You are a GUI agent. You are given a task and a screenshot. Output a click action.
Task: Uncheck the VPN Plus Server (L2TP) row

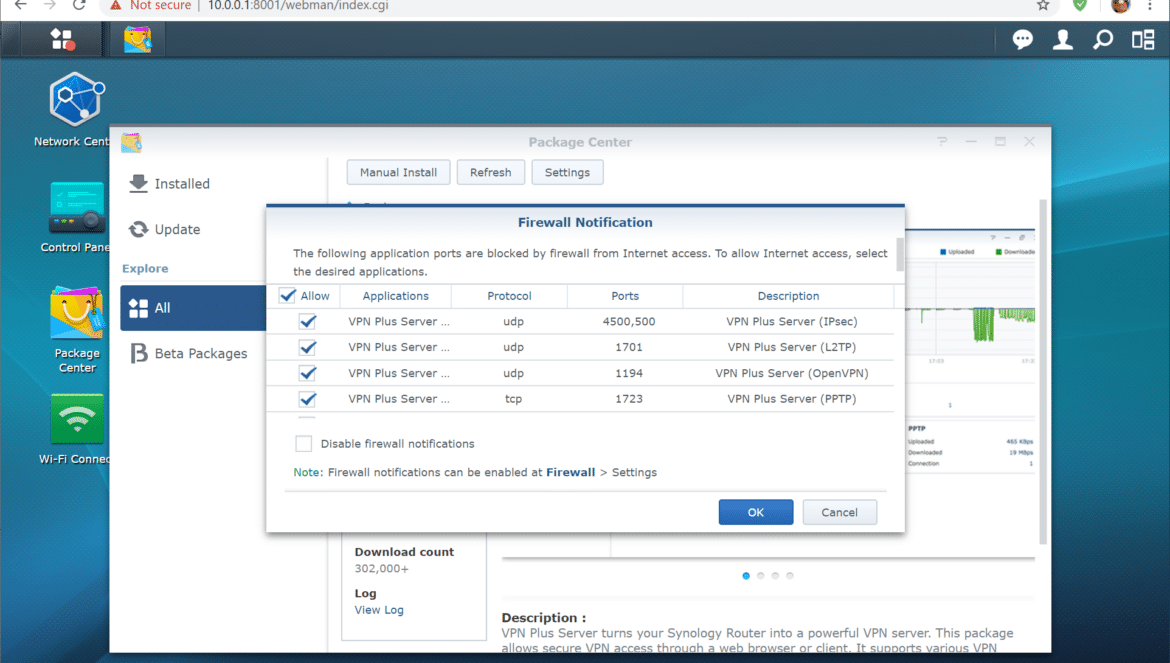tap(307, 348)
